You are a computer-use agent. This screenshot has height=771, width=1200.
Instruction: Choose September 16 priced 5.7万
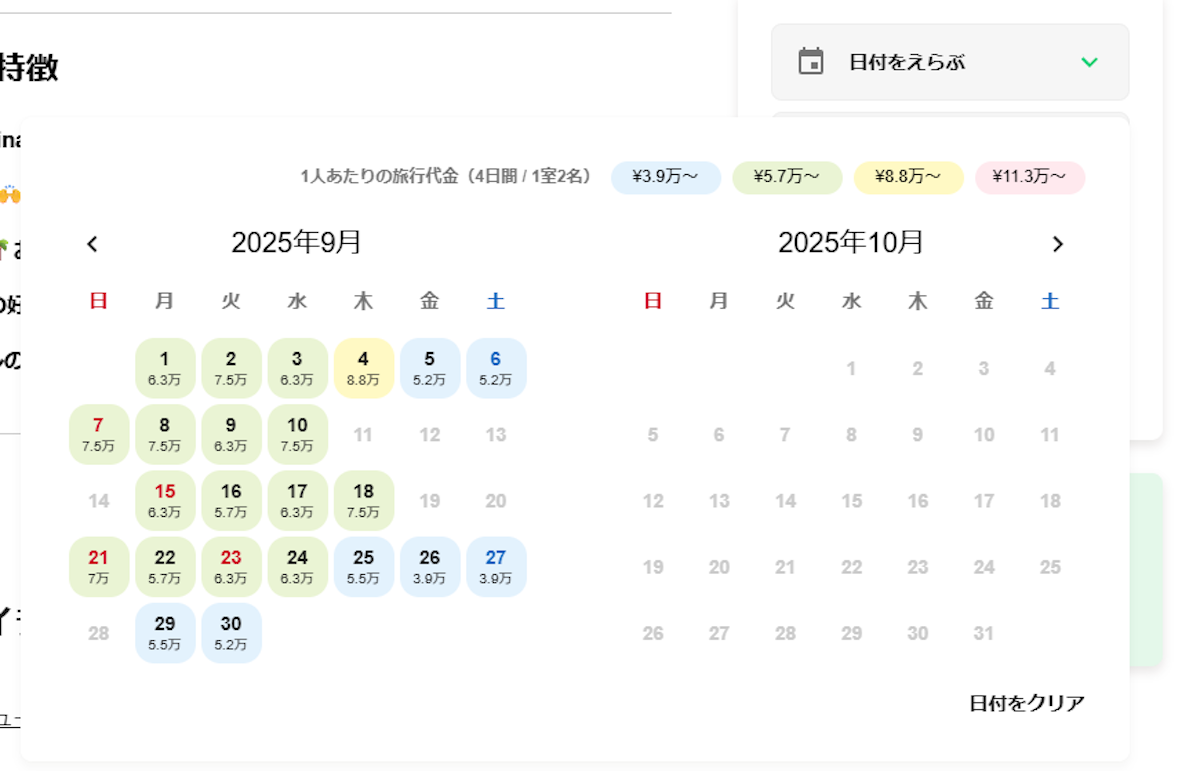[231, 500]
